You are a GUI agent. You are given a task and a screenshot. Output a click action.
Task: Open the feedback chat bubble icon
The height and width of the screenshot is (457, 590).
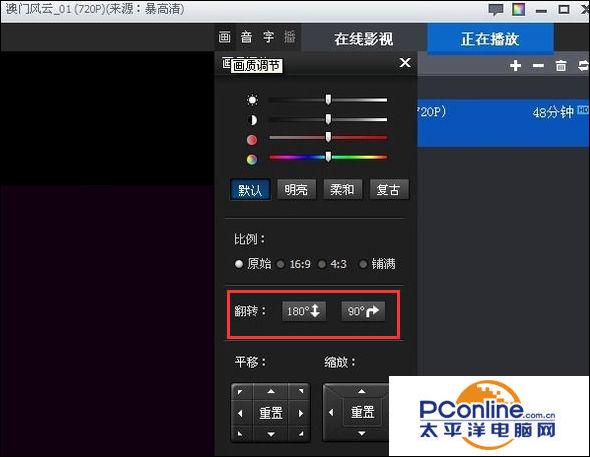pos(496,10)
